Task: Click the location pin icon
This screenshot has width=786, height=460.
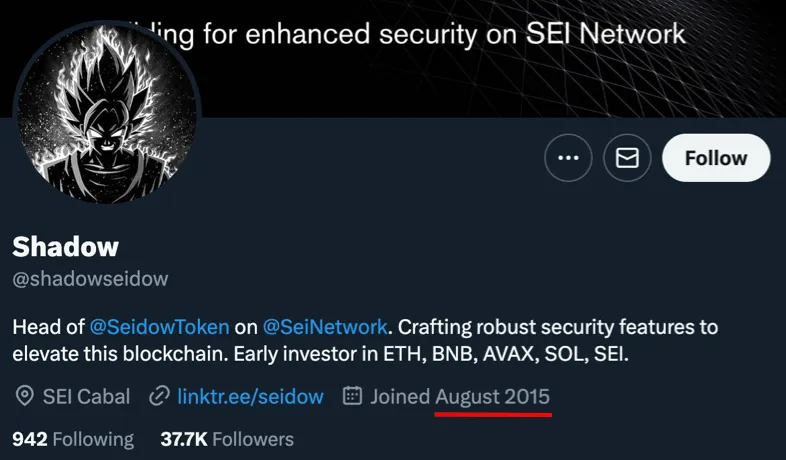Action: 25,396
